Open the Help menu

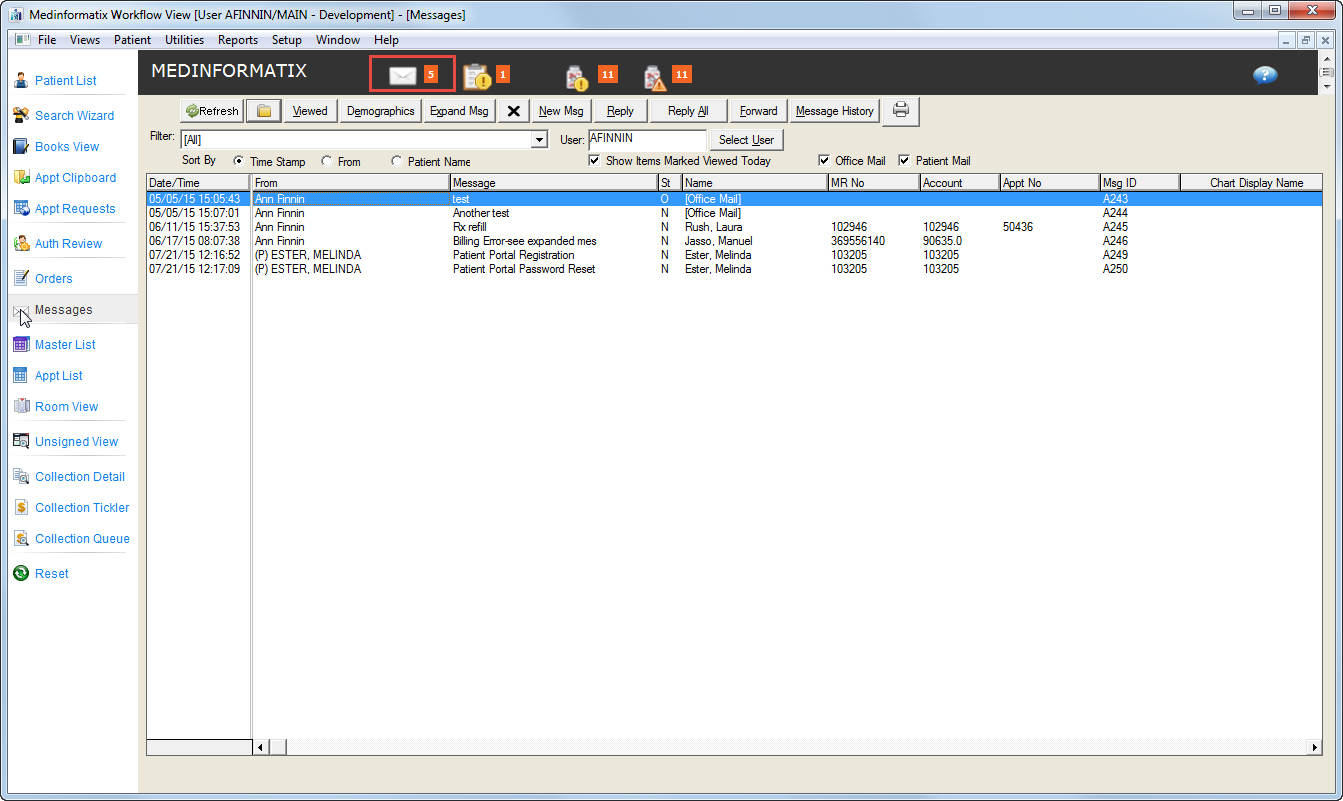pos(386,40)
